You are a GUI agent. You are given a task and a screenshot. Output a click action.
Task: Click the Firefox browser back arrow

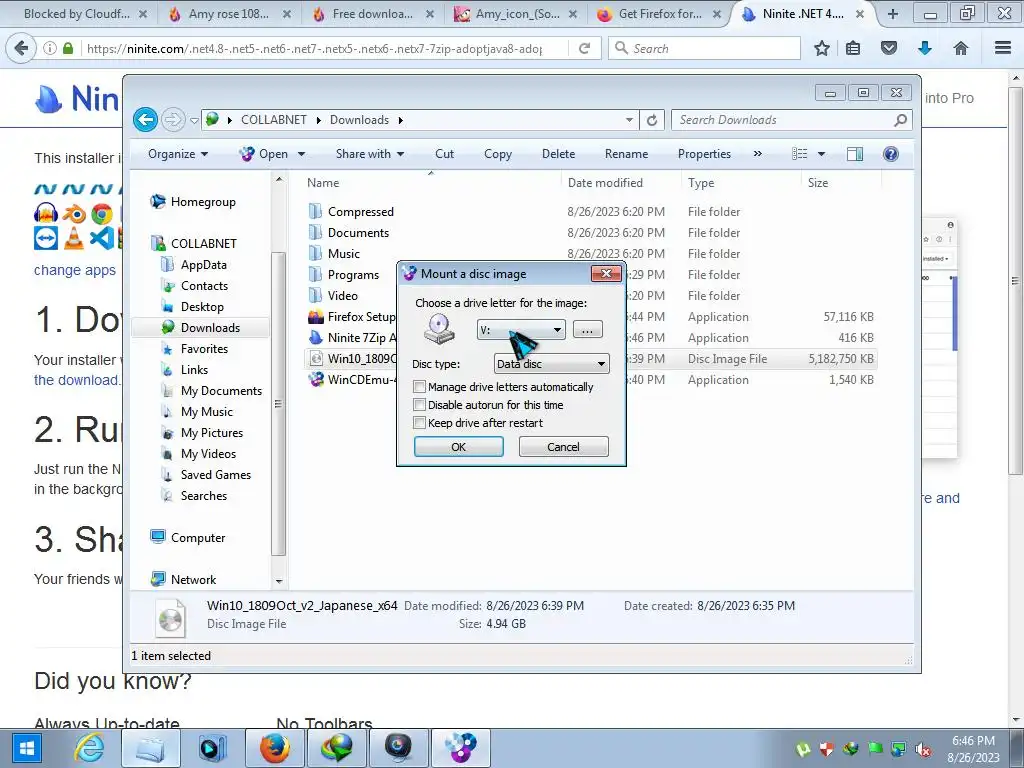[x=21, y=48]
